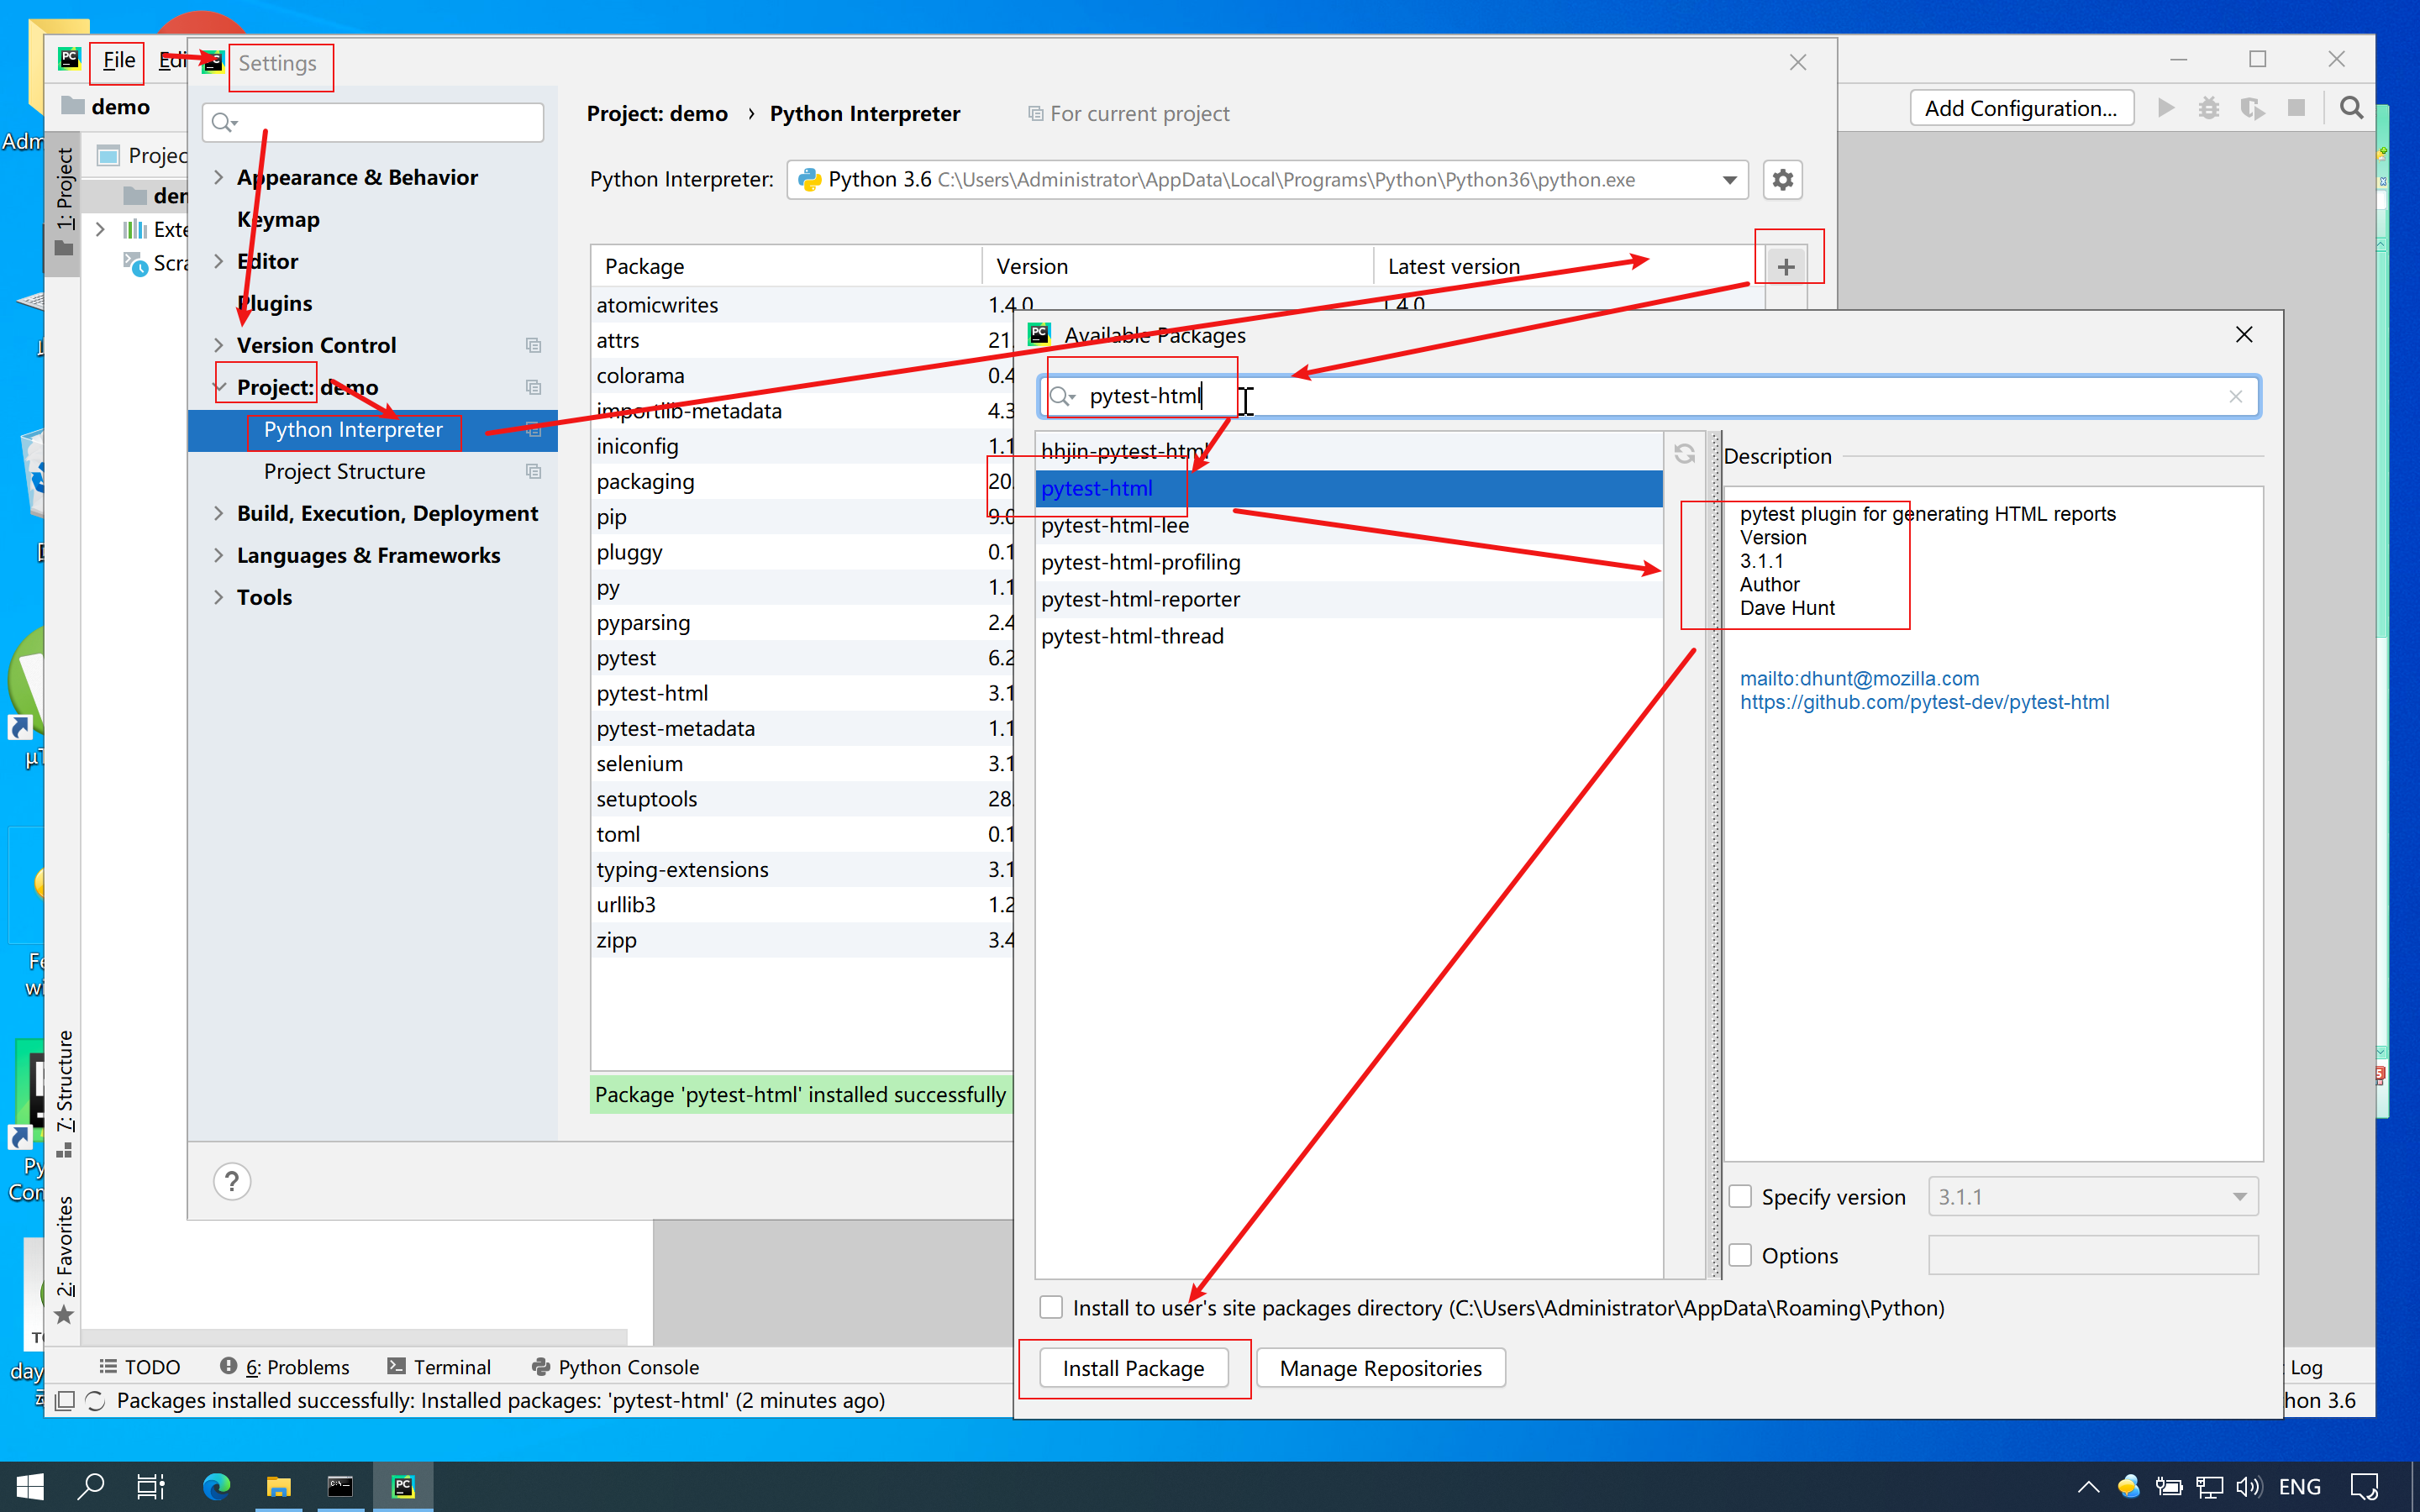Open the Python Interpreter dropdown
The image size is (2420, 1512).
point(1729,180)
